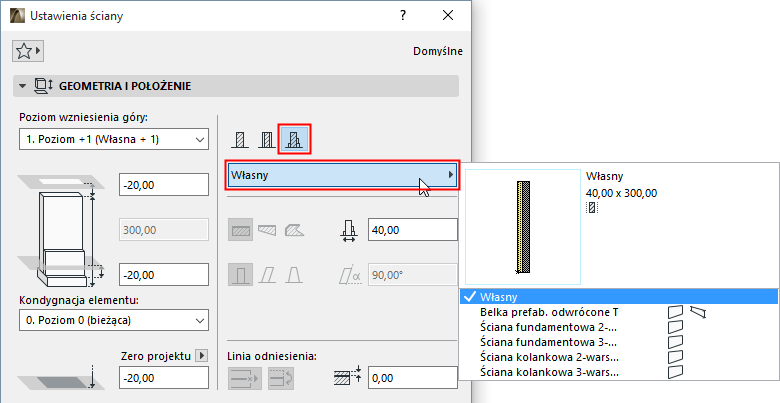780x403 pixels.
Task: Click the top offset field showing -20,00
Action: [x=164, y=185]
